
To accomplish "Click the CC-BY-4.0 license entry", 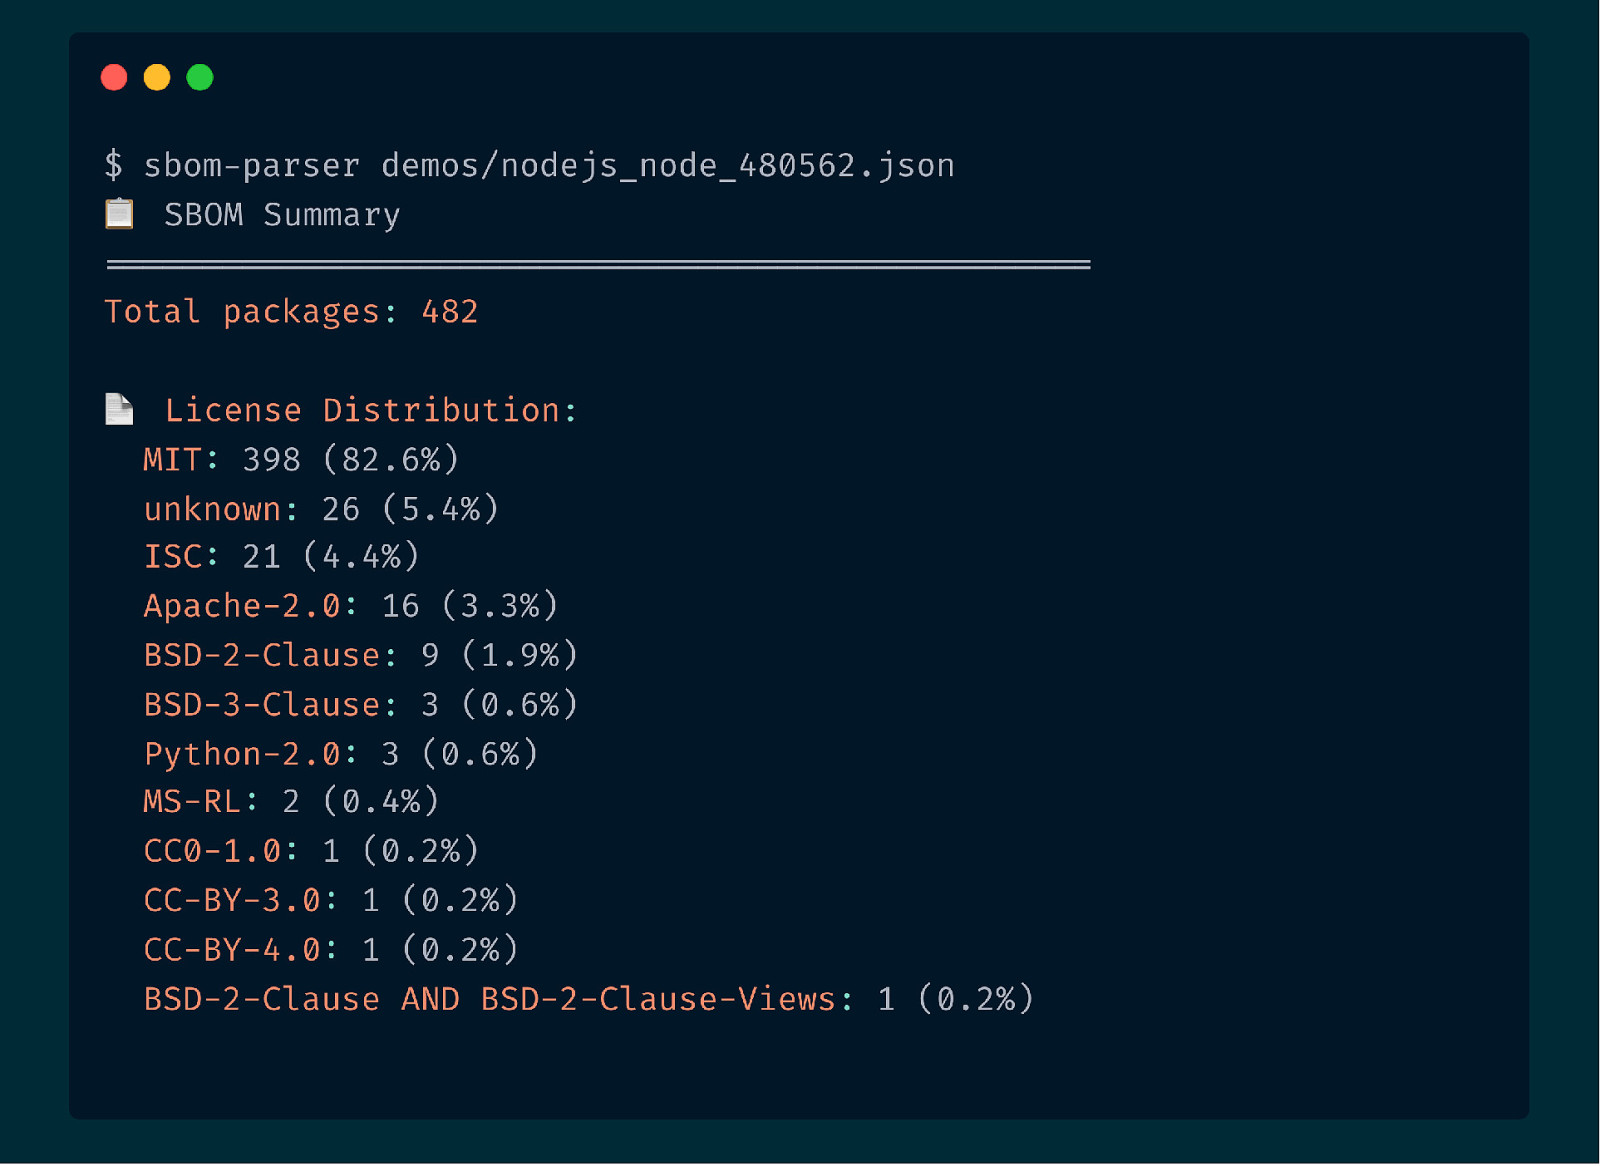I will pos(330,950).
